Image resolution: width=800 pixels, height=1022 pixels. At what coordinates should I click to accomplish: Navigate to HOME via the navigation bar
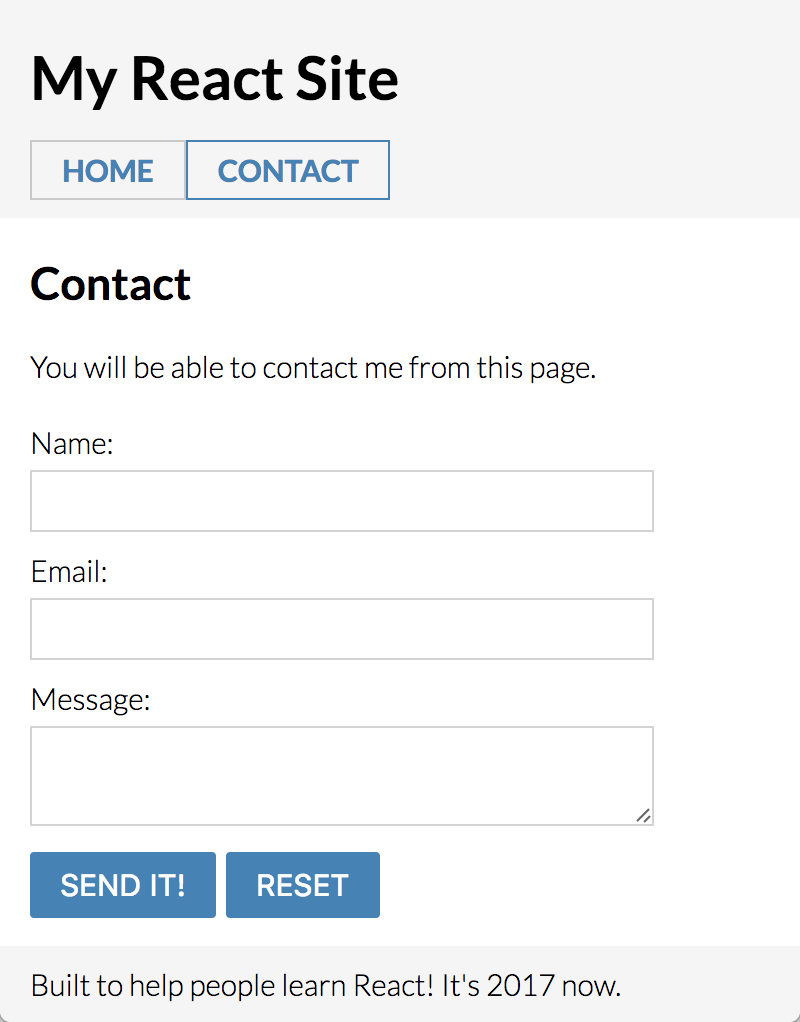[107, 170]
